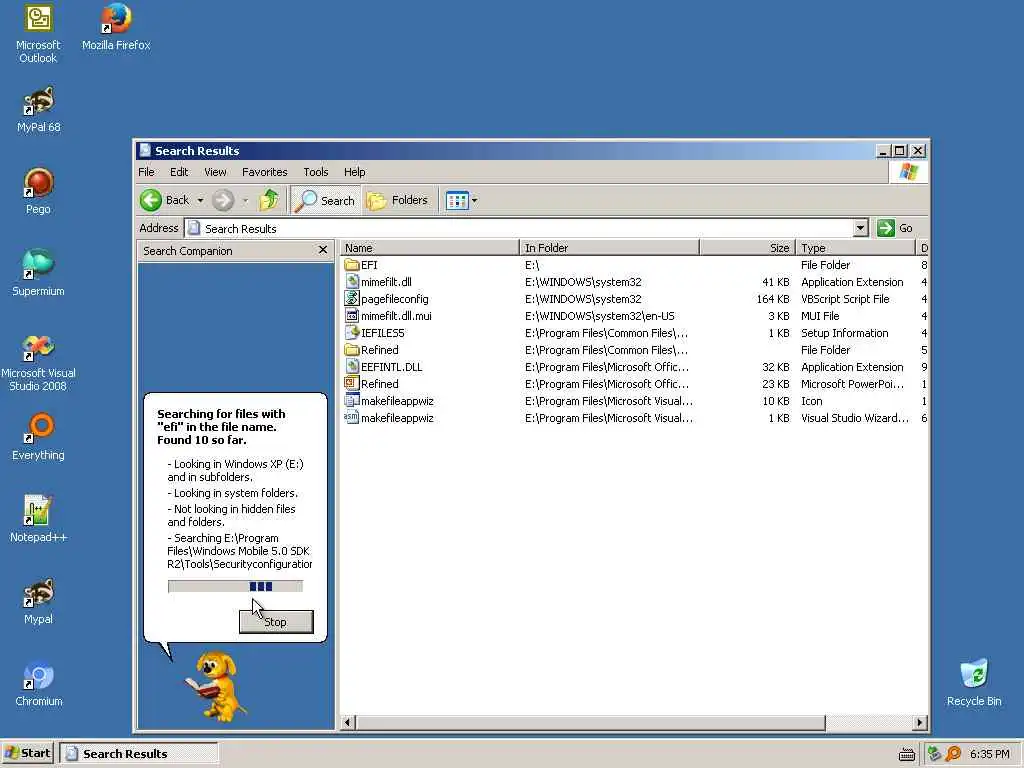Click the Rover search dog character

tap(217, 685)
